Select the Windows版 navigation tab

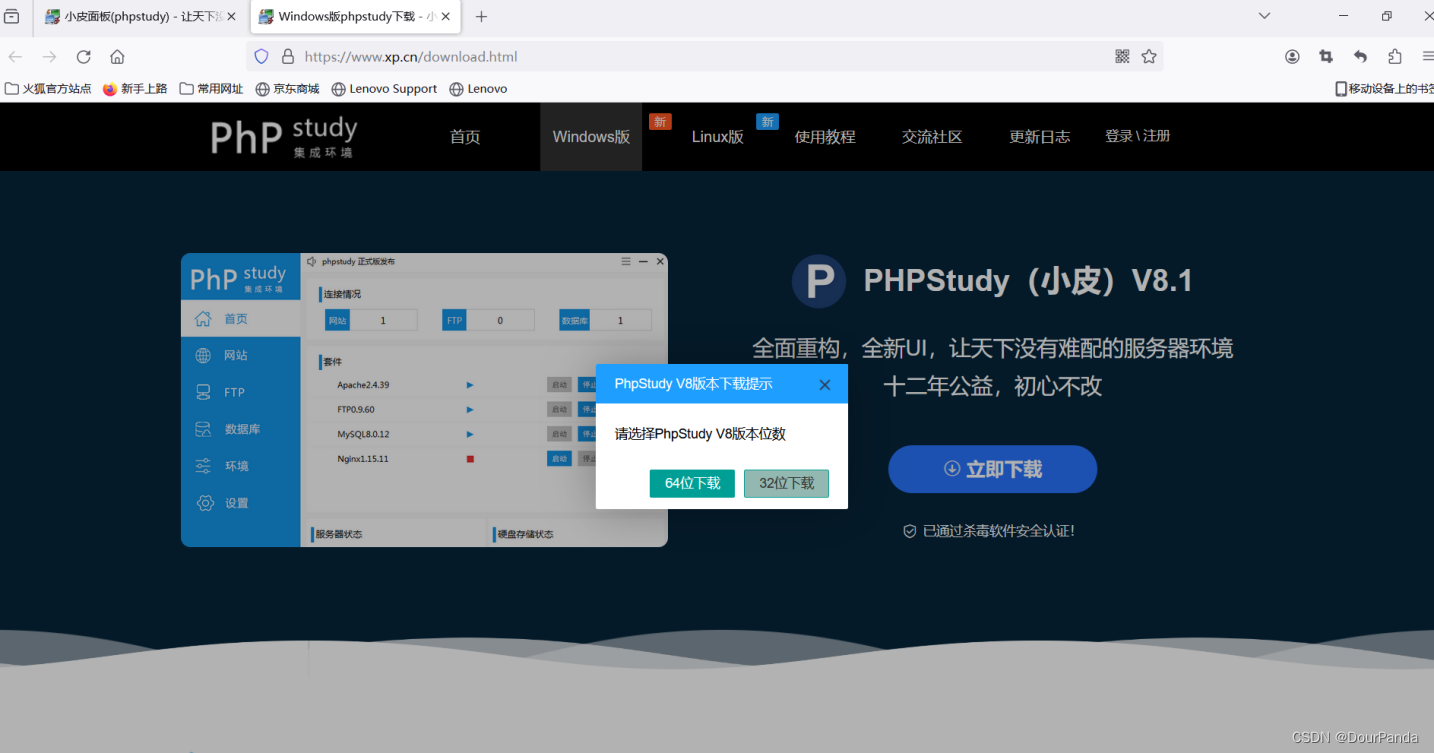(x=591, y=137)
